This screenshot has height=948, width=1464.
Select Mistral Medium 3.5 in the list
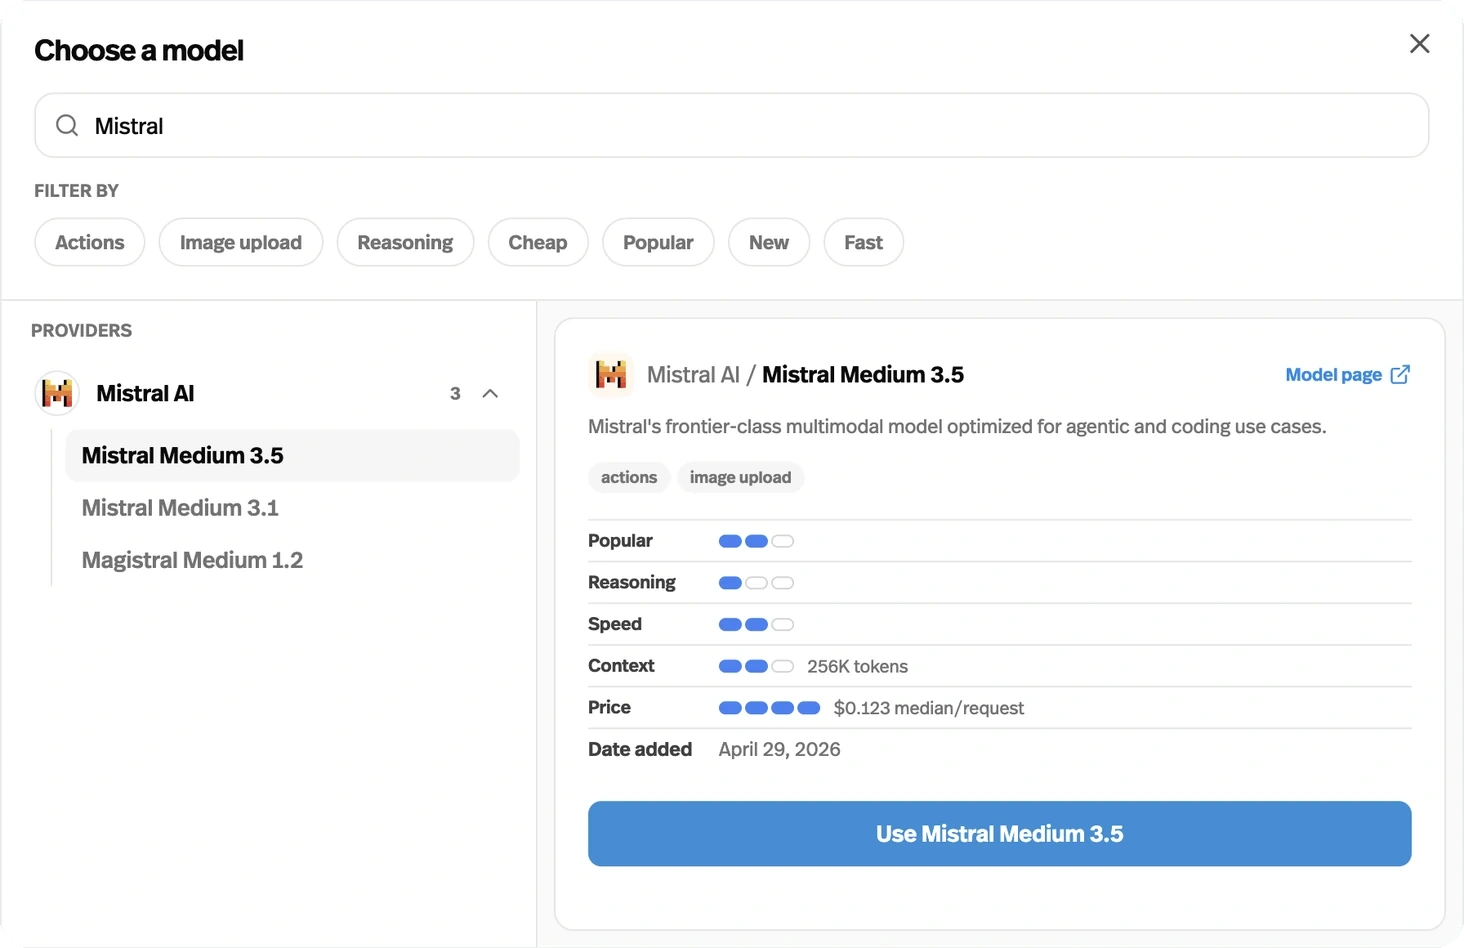(x=292, y=455)
